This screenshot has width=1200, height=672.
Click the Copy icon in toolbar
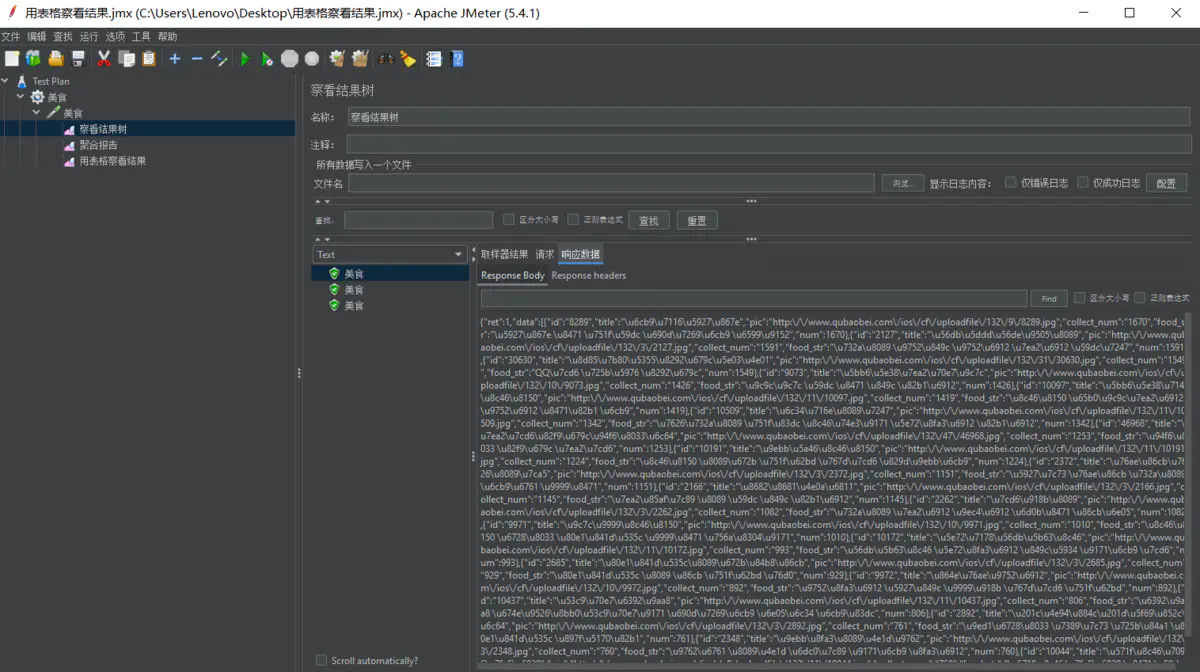tap(127, 59)
